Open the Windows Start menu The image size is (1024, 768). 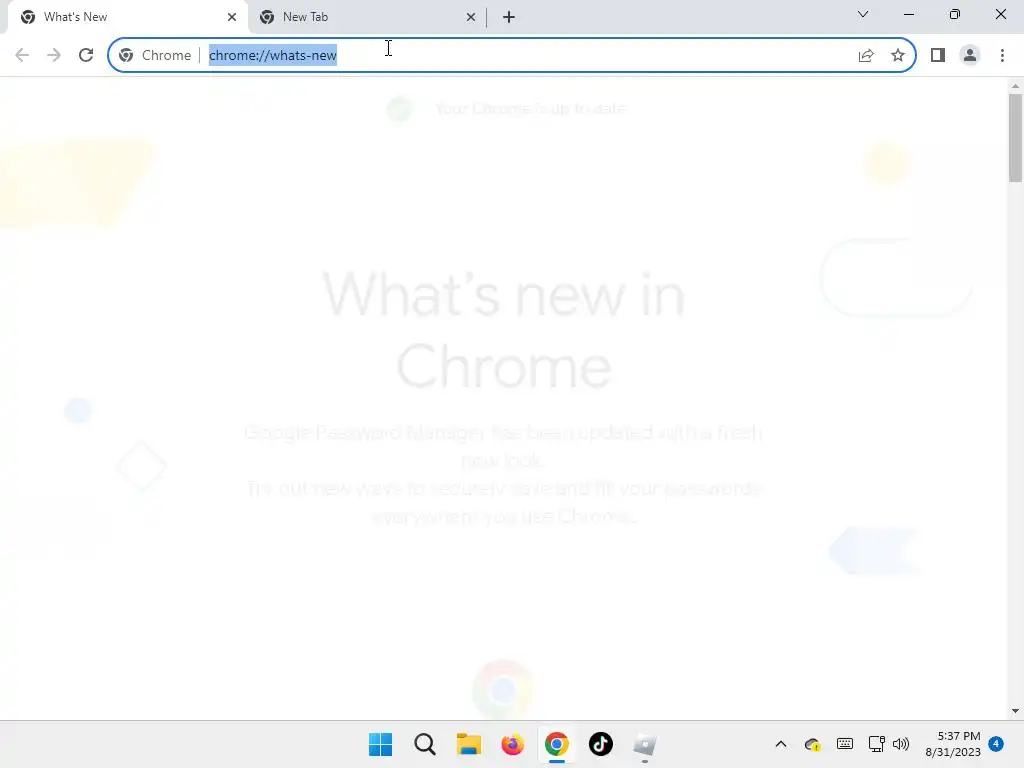(381, 744)
